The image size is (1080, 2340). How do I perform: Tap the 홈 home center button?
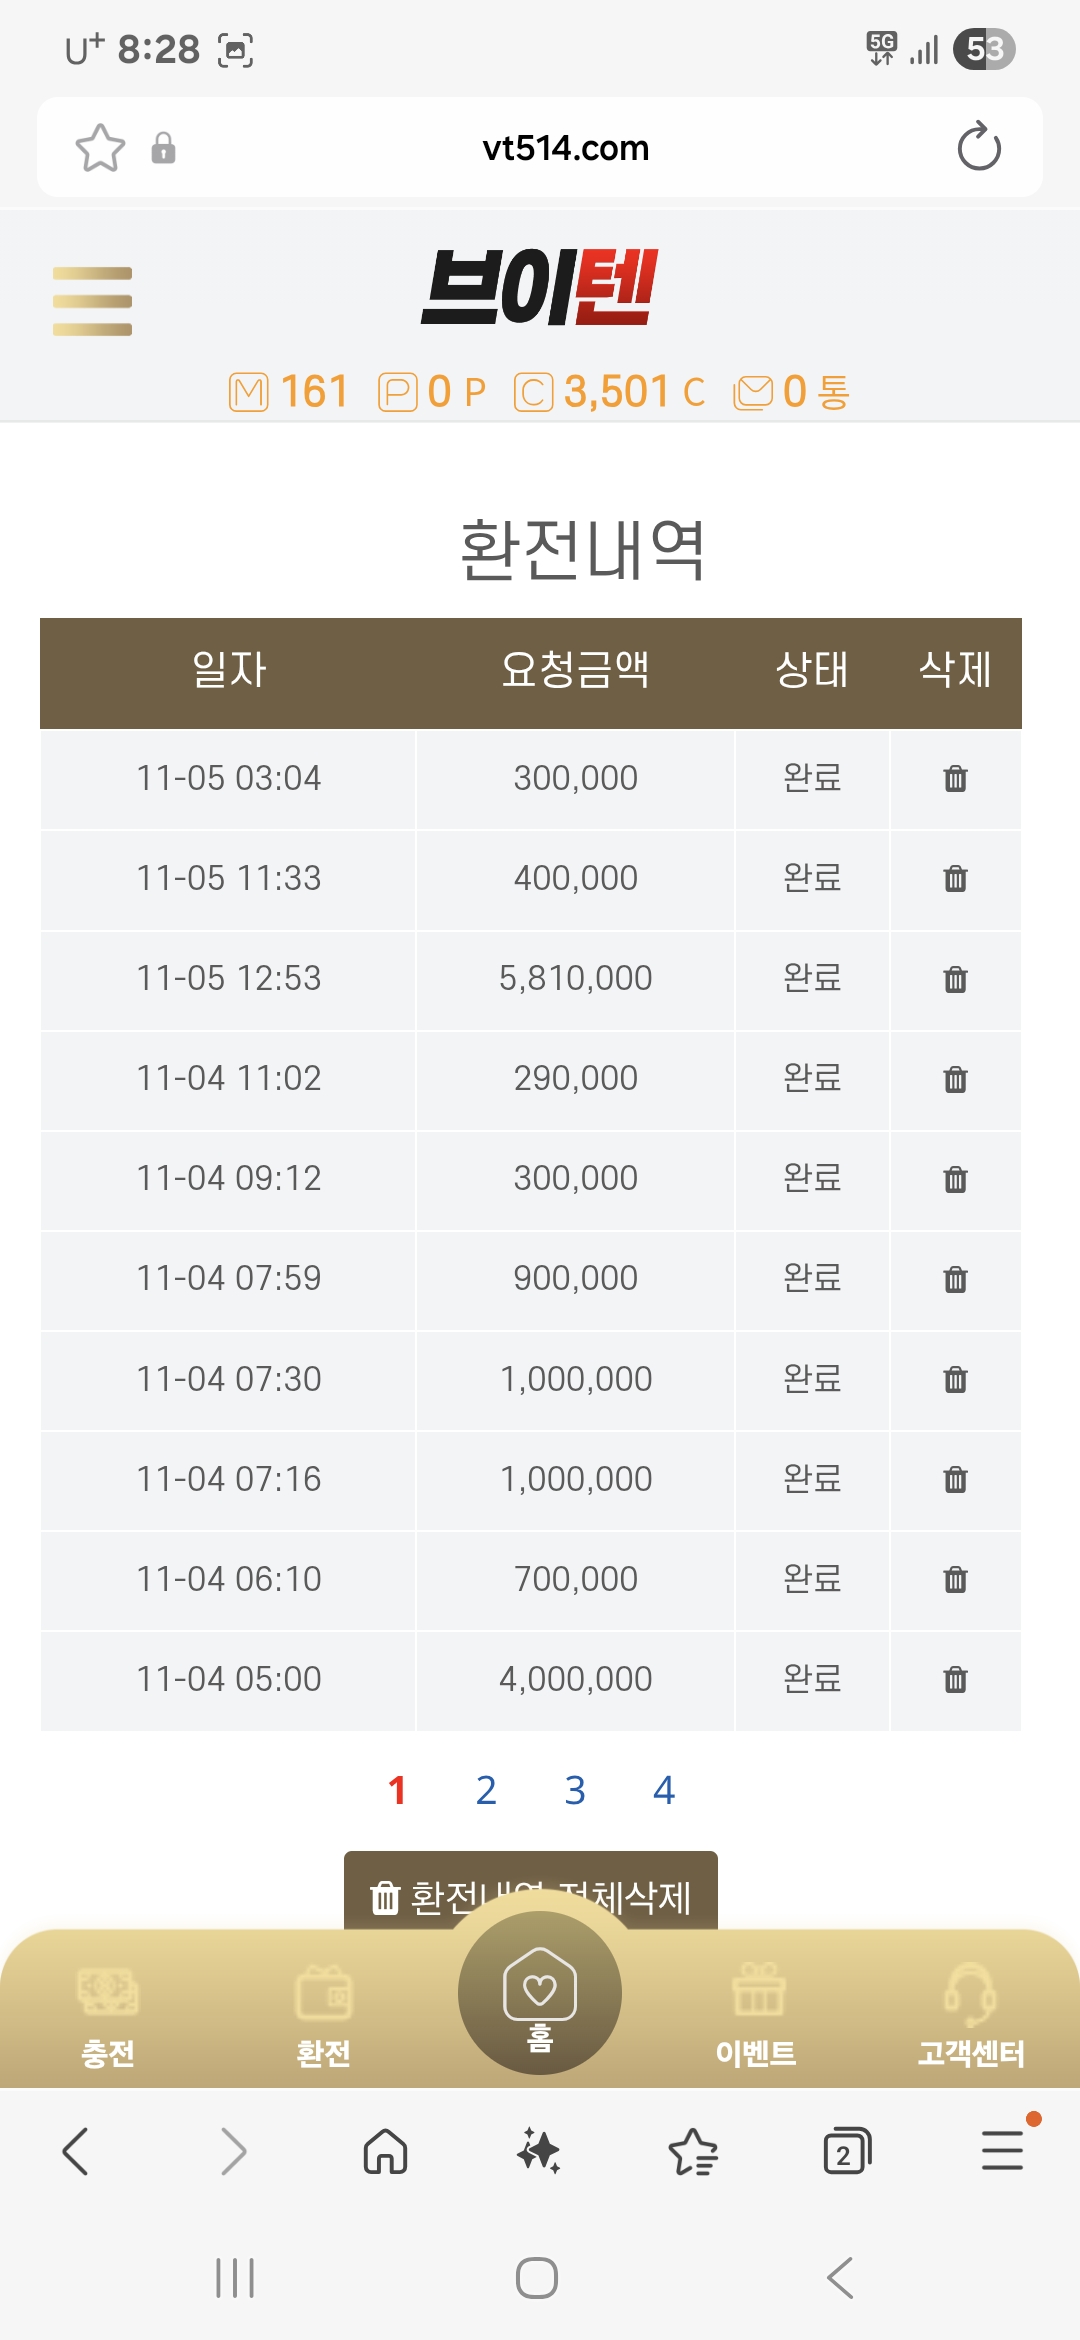coord(540,1995)
